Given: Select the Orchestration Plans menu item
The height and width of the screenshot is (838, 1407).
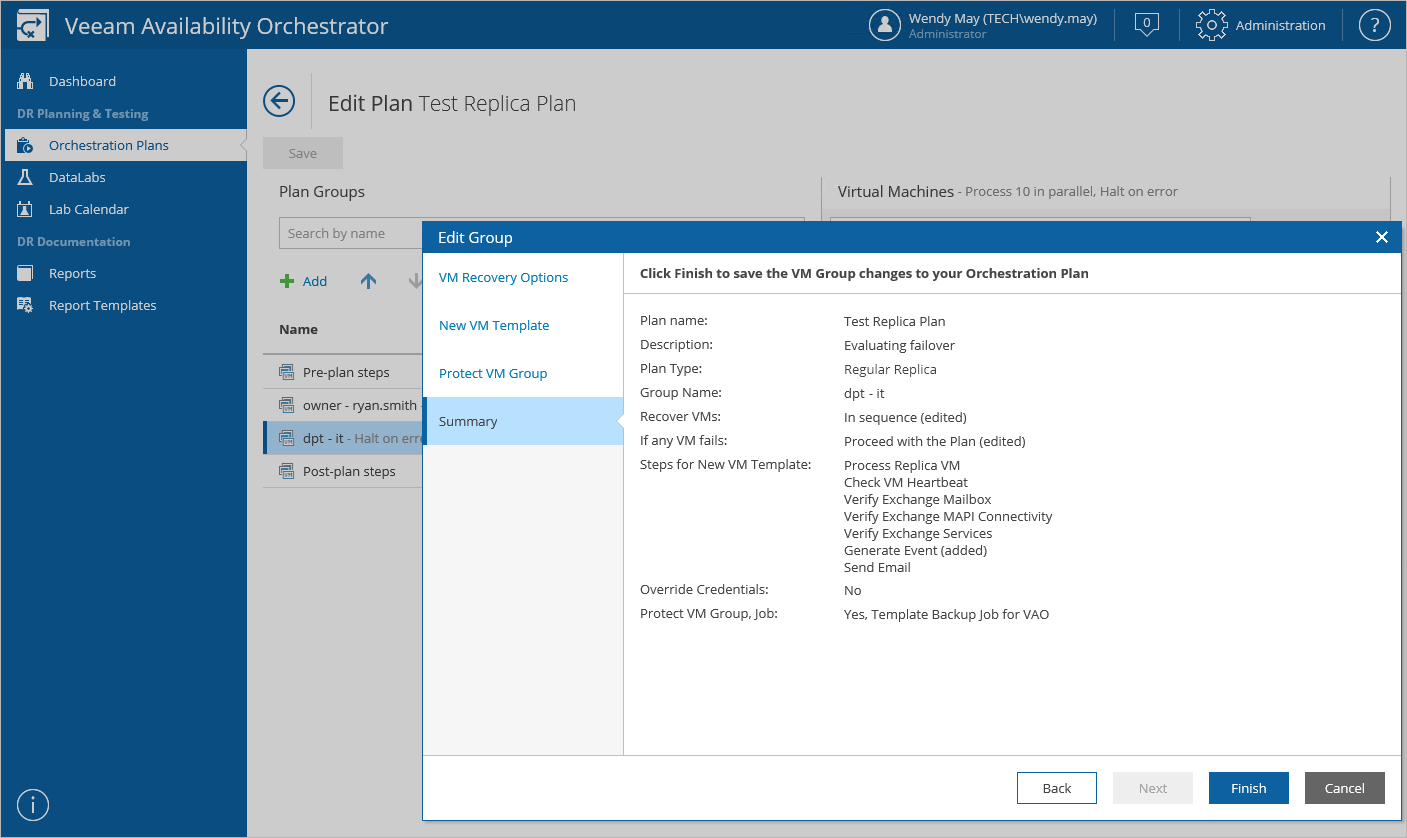Looking at the screenshot, I should 109,145.
